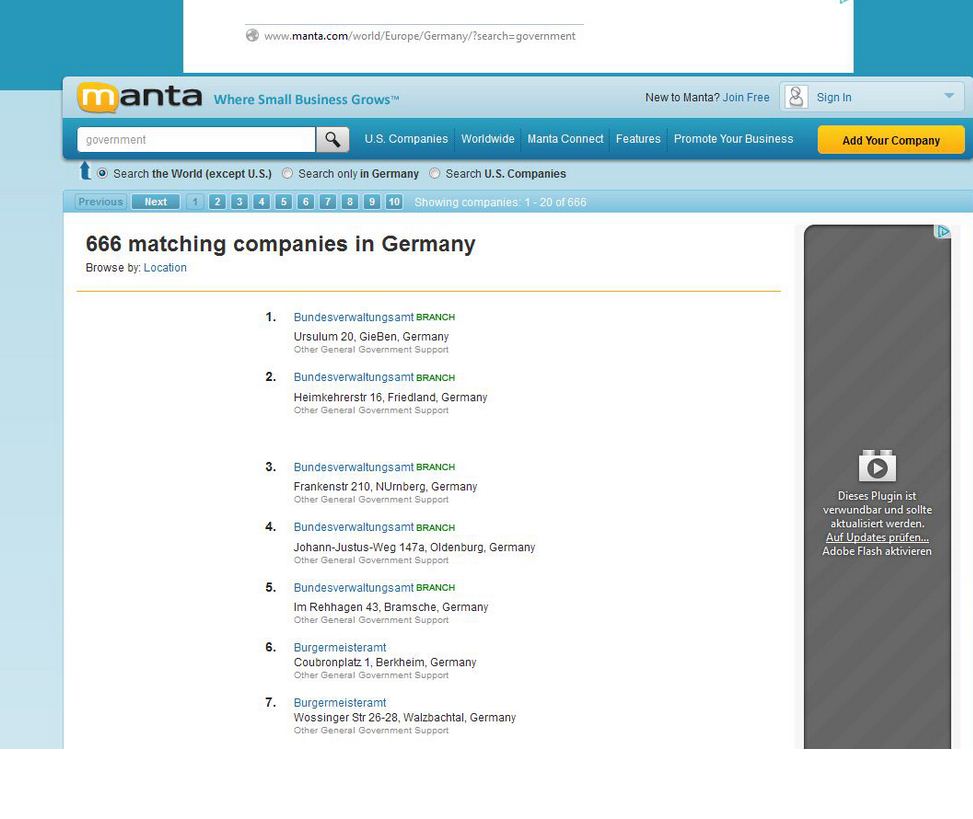Click the magnifying glass search button
The width and height of the screenshot is (973, 819).
tap(333, 140)
